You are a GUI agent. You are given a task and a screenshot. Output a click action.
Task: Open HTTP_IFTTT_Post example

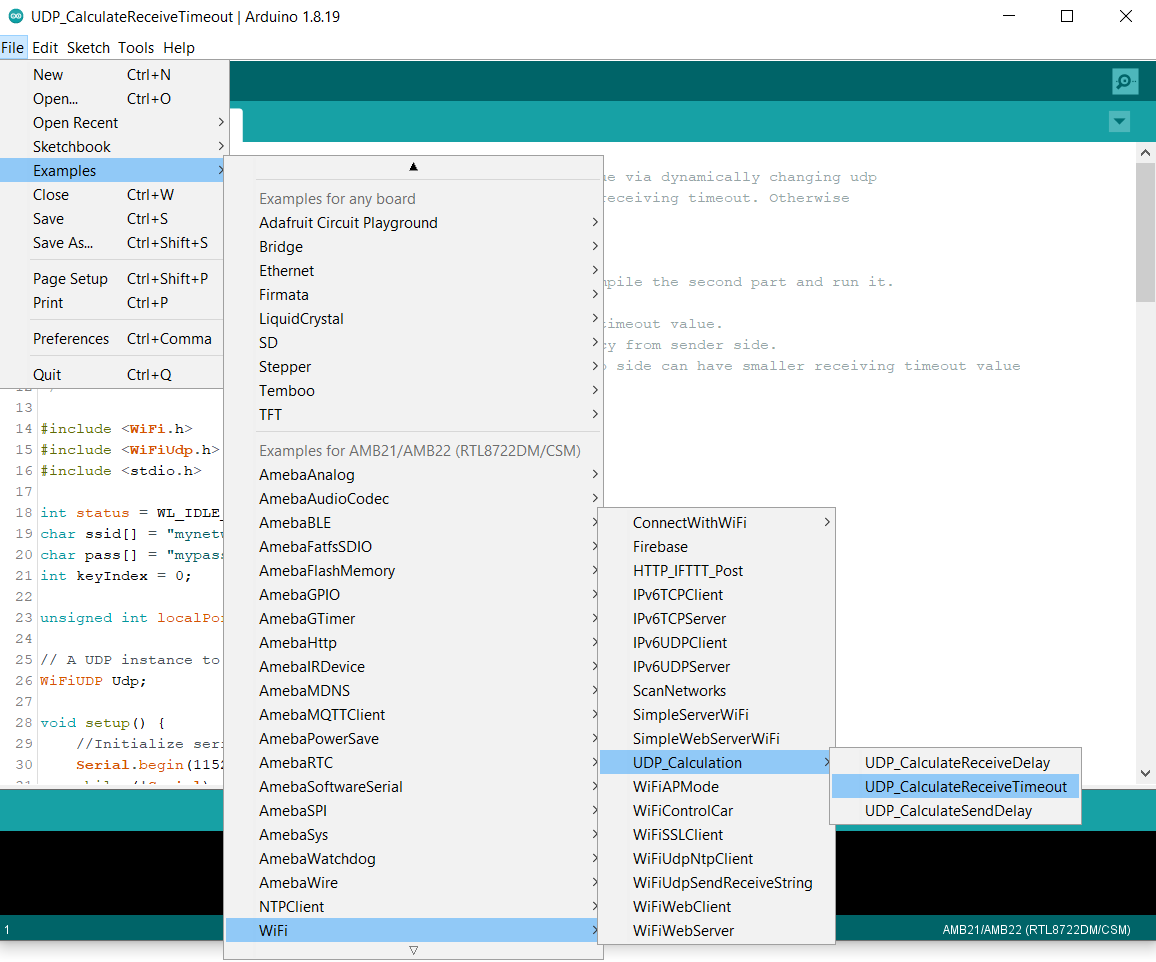point(717,571)
